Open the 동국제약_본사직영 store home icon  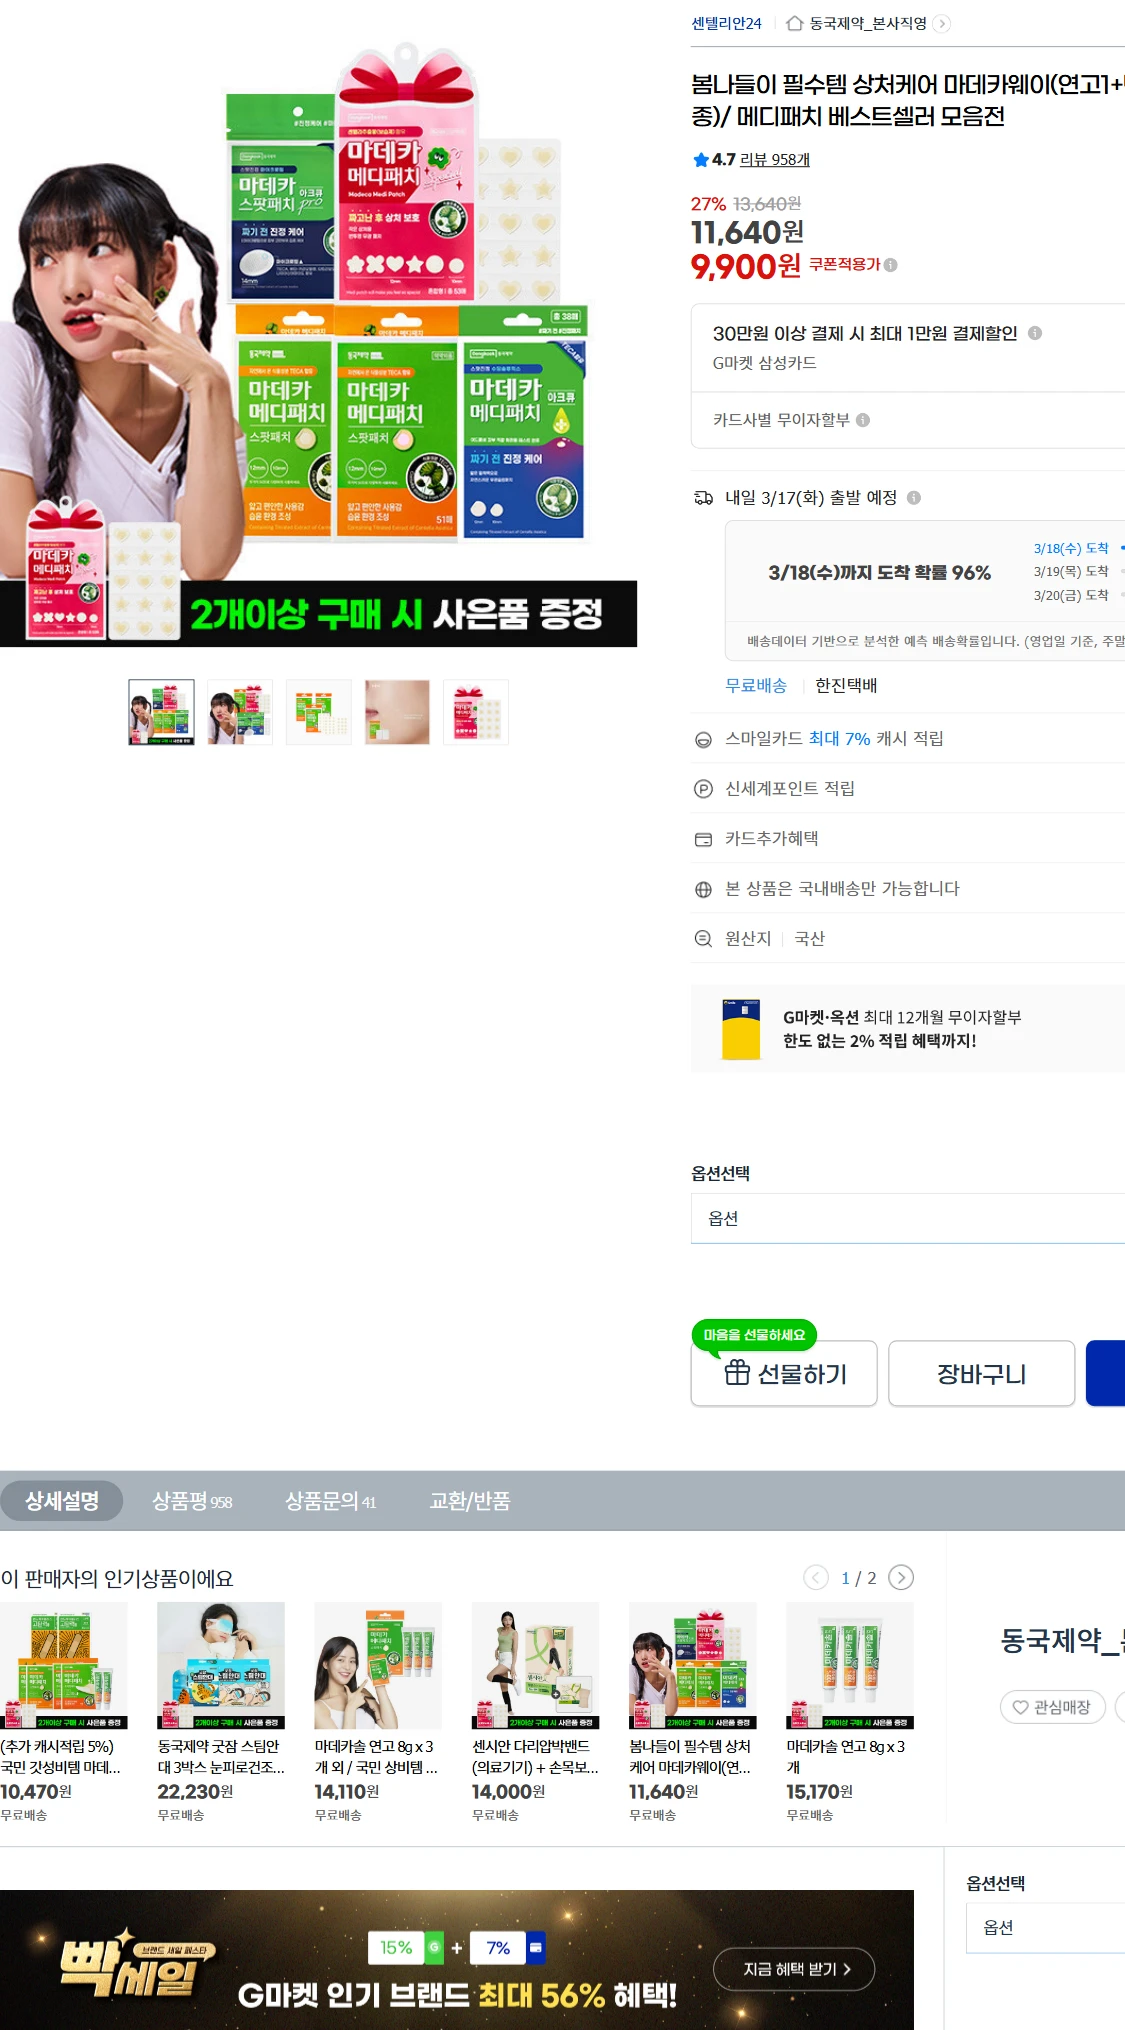click(x=795, y=23)
